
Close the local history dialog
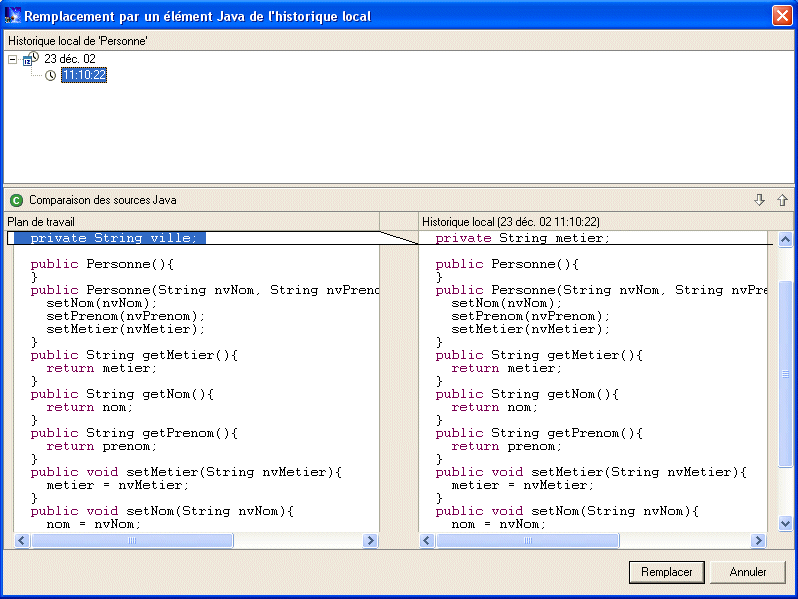click(782, 15)
